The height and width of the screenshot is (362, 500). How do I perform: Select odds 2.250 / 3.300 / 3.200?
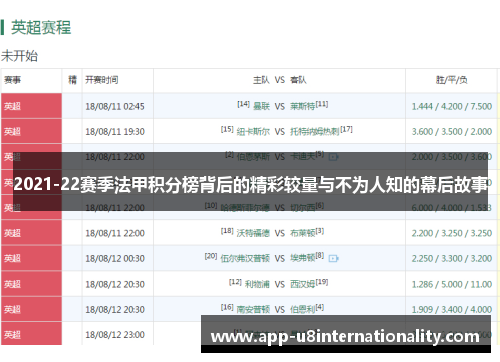[x=452, y=258]
